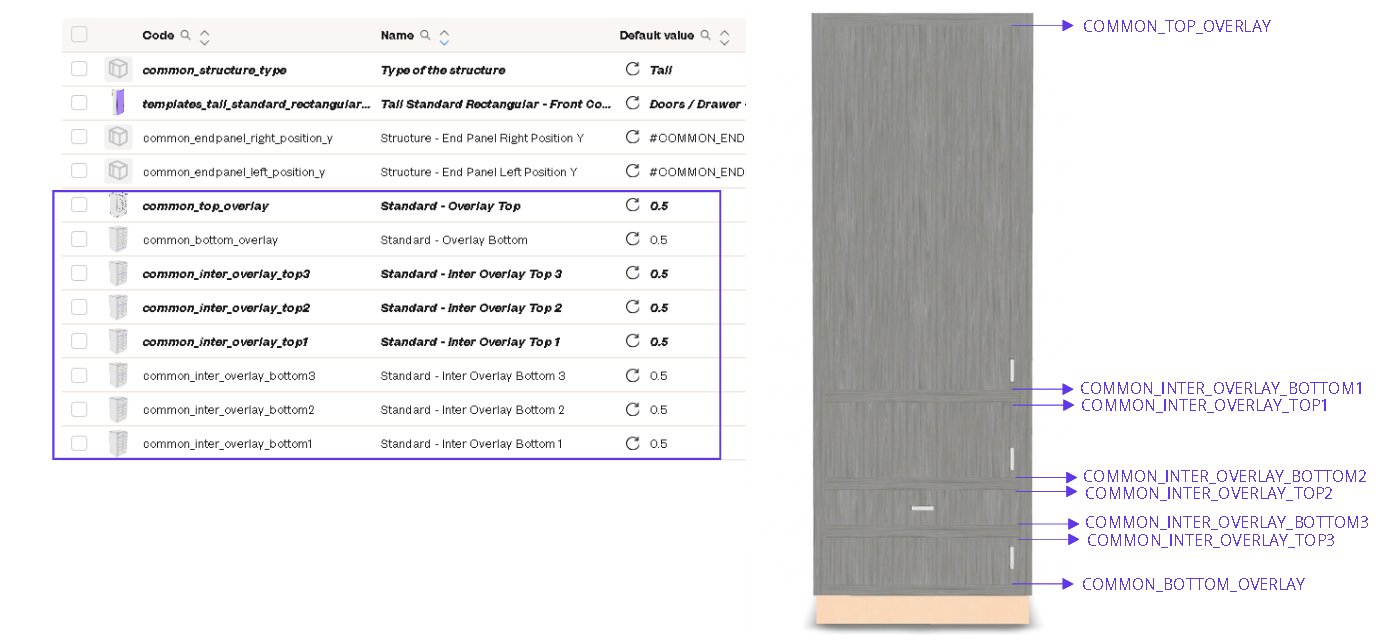Reset default value for templates_tall_standard_rectangular row

tap(632, 103)
